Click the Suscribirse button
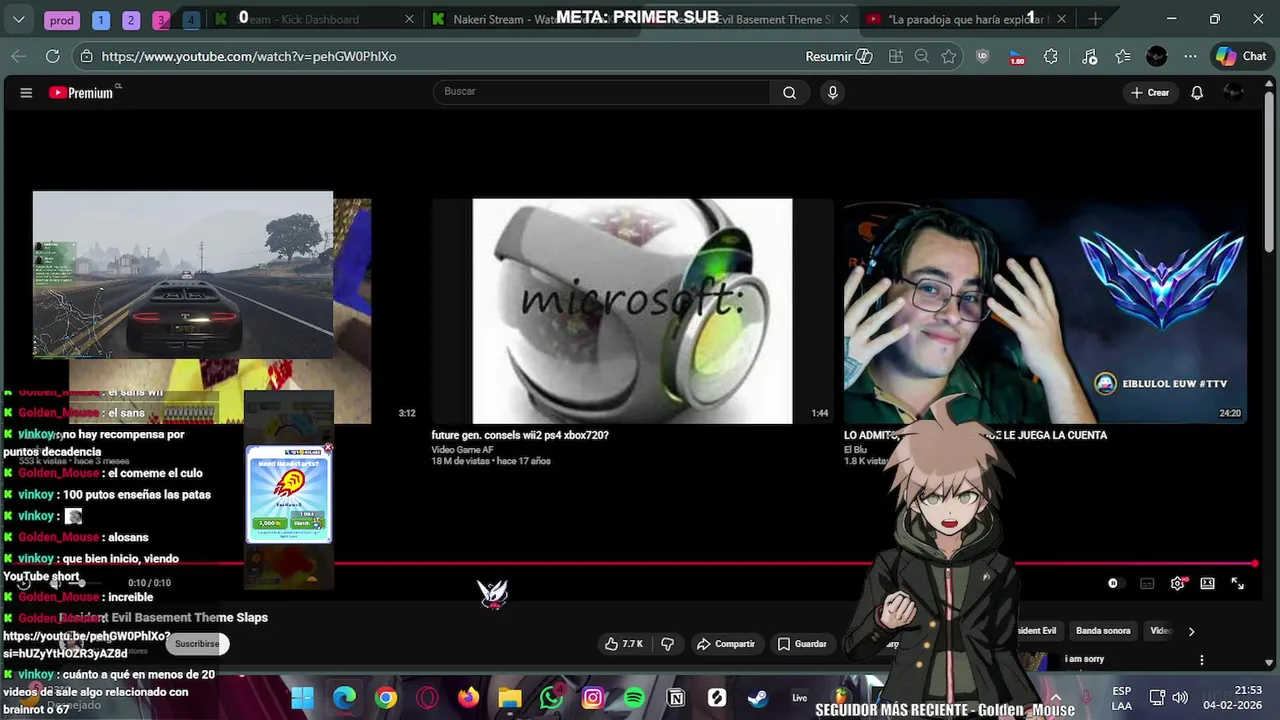The image size is (1280, 720). (x=197, y=644)
